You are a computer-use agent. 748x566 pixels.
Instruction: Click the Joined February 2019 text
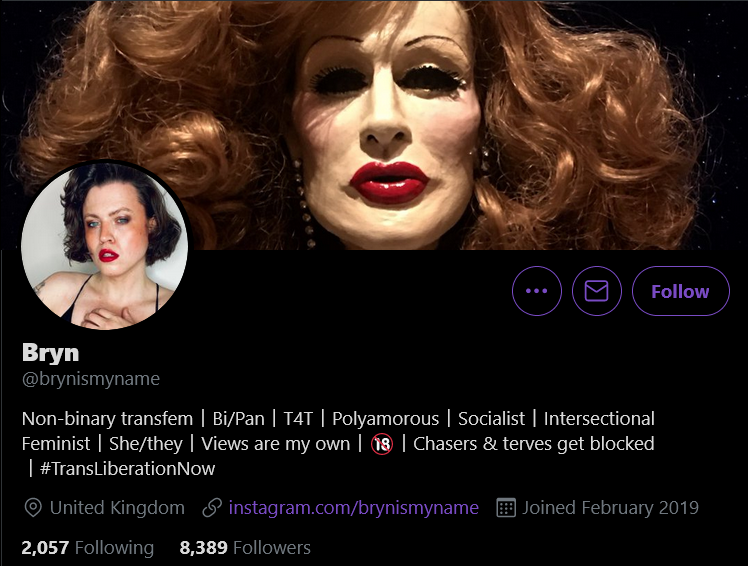[610, 507]
